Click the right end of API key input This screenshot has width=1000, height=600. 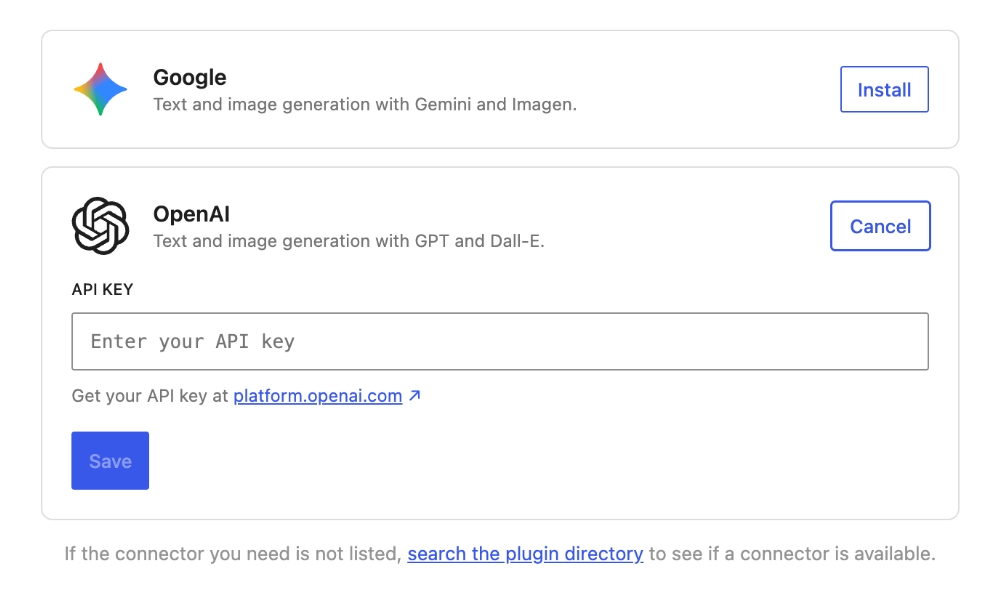pos(900,341)
